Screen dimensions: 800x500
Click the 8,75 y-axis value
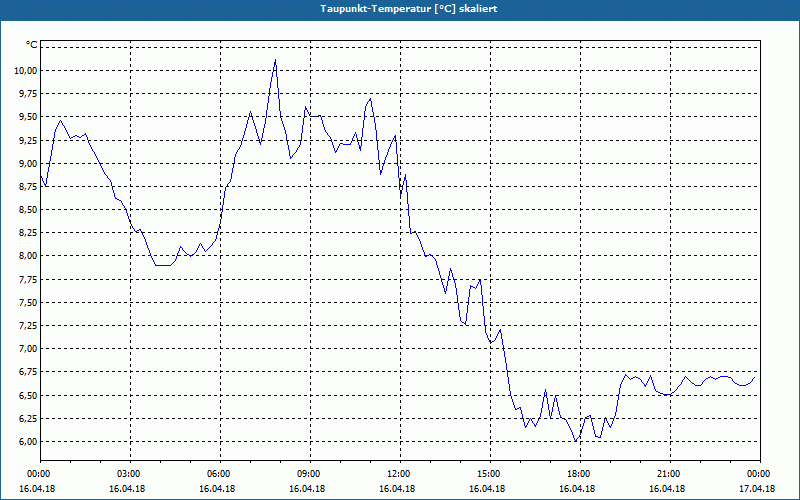tap(29, 187)
